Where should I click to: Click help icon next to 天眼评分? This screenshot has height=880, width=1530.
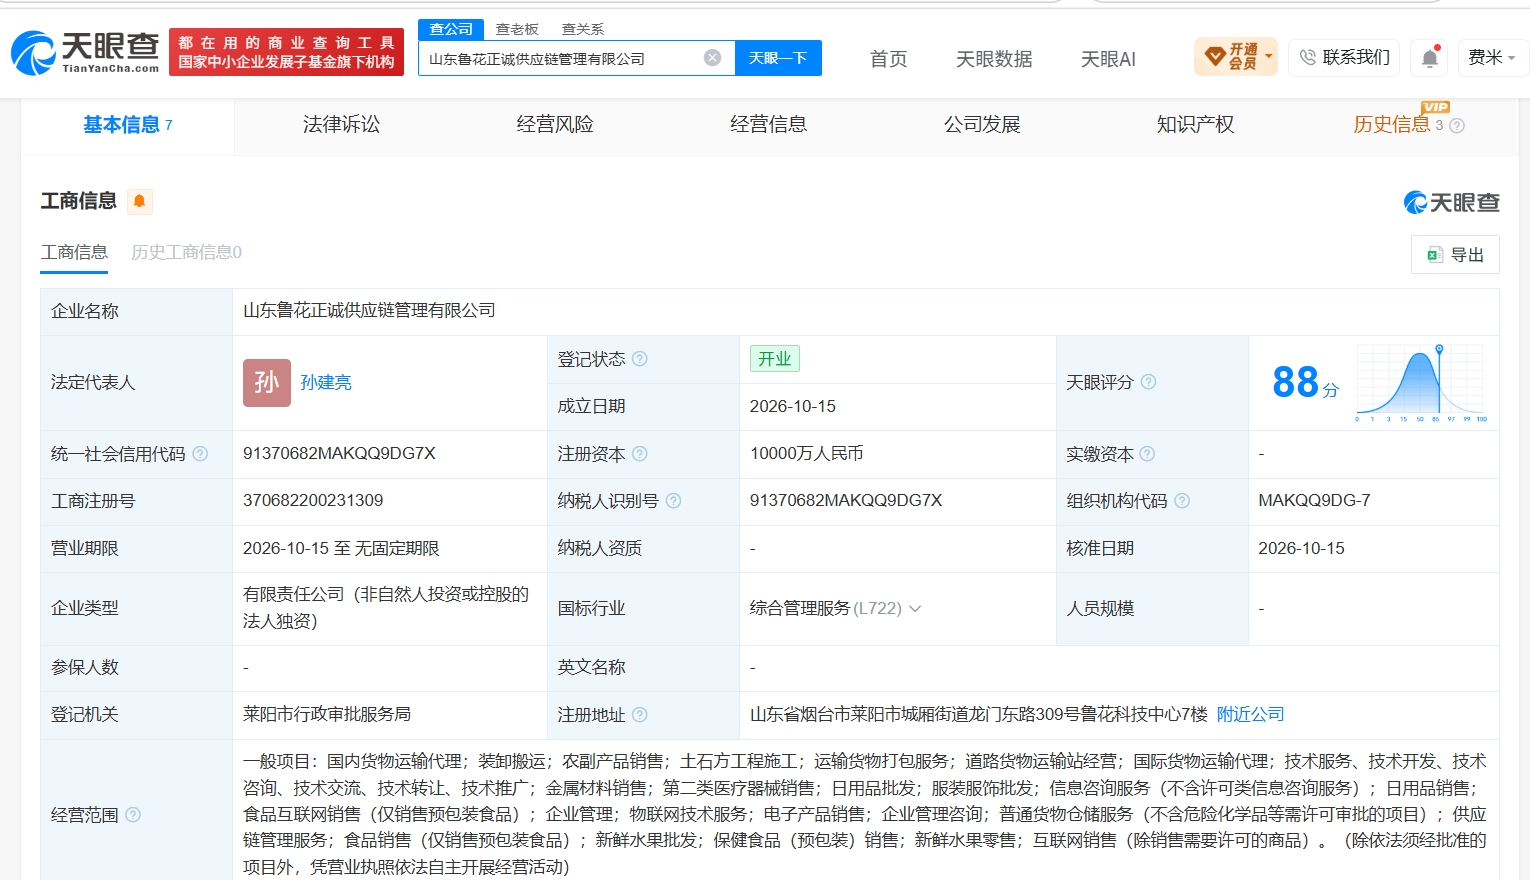[x=1148, y=382]
